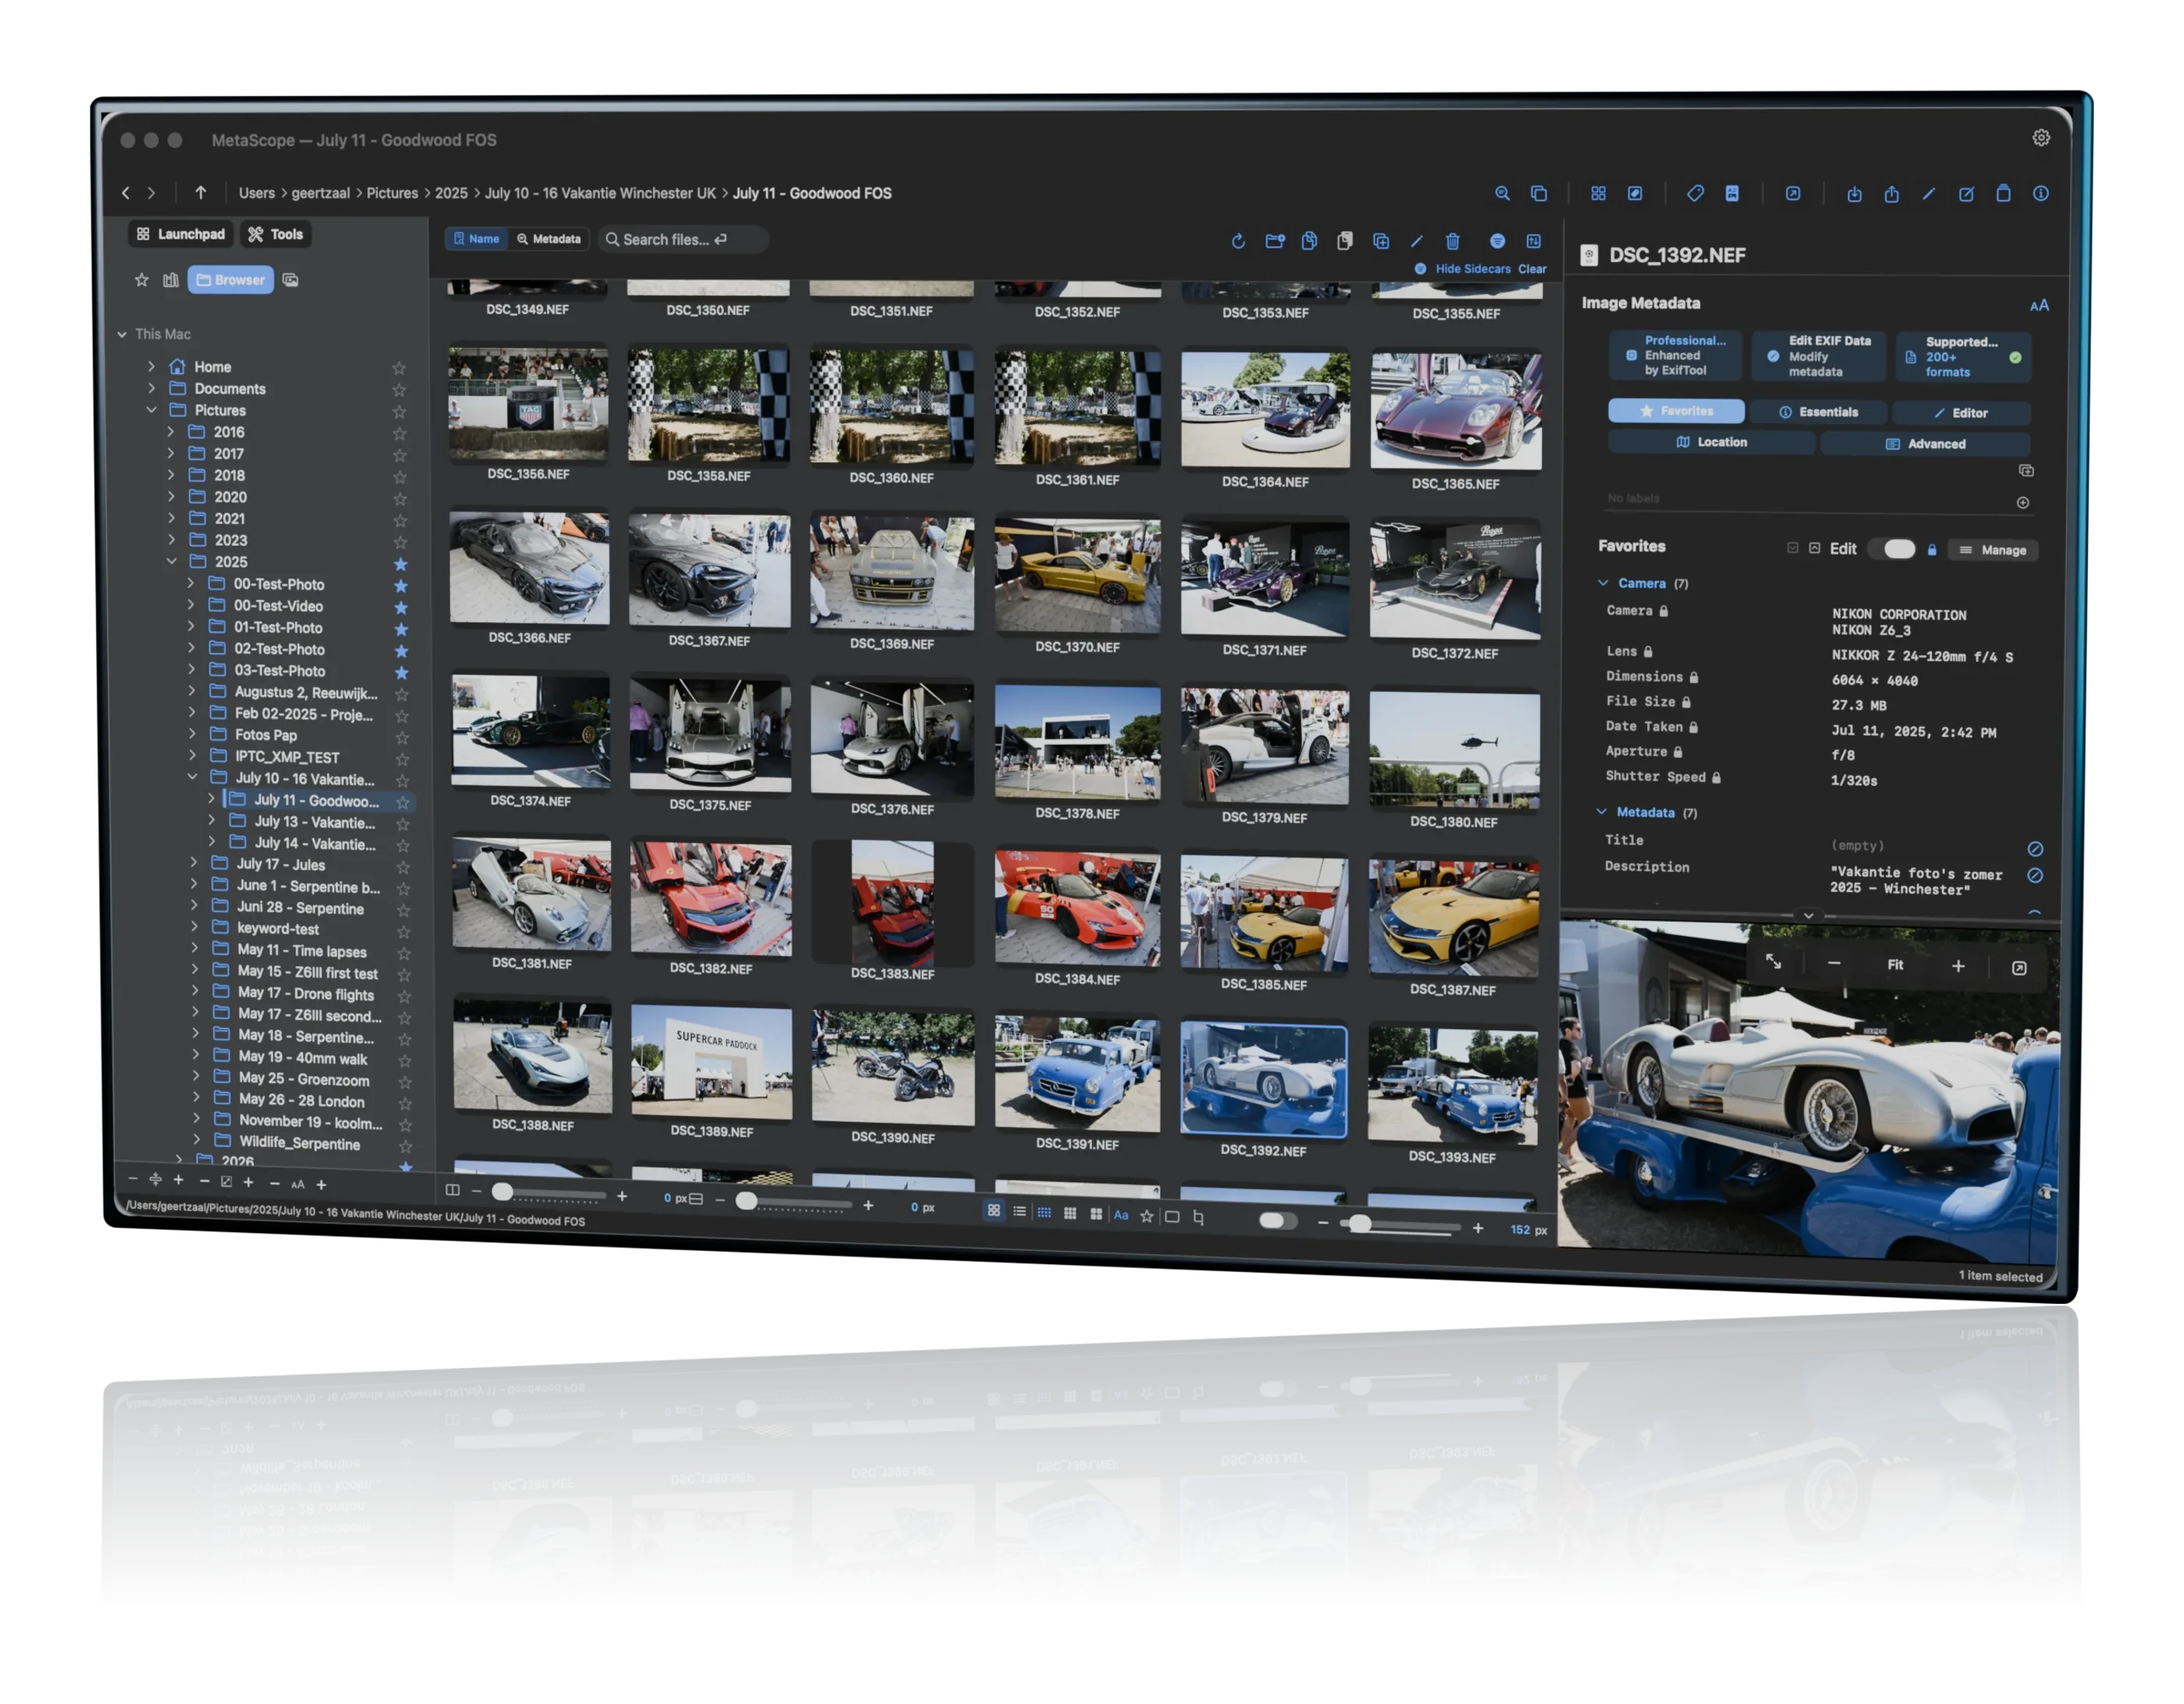Click the expand arrows icon on the preview
The height and width of the screenshot is (1704, 2184).
[x=1773, y=962]
